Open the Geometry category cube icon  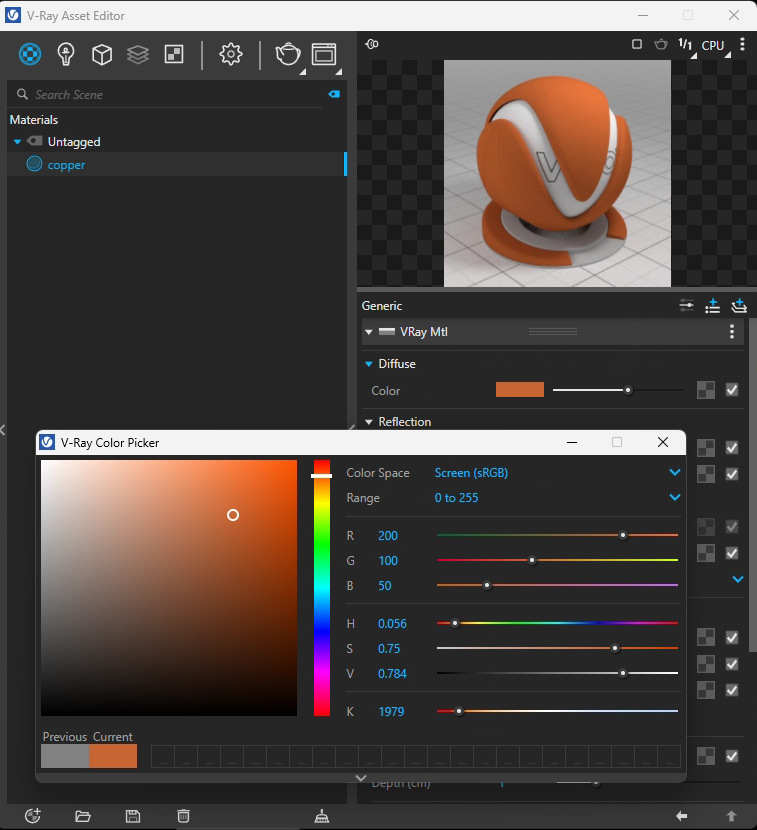point(102,54)
